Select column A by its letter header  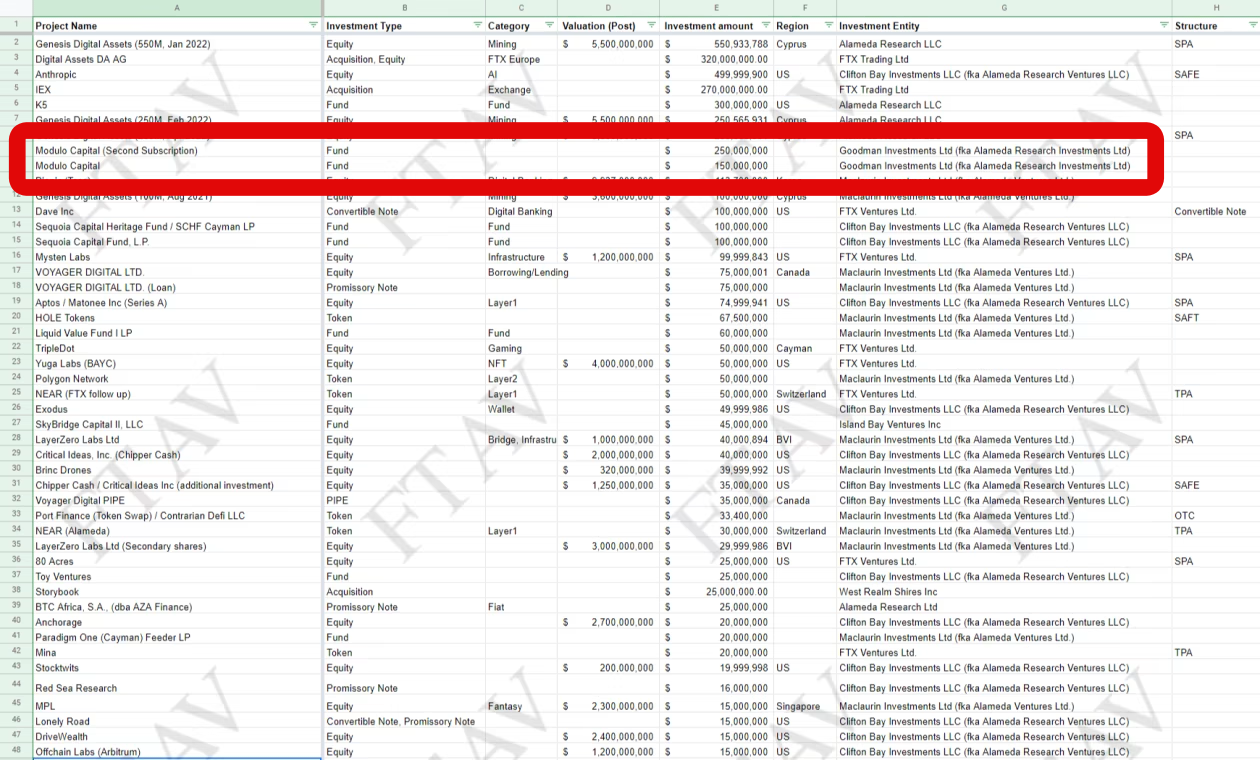click(177, 8)
